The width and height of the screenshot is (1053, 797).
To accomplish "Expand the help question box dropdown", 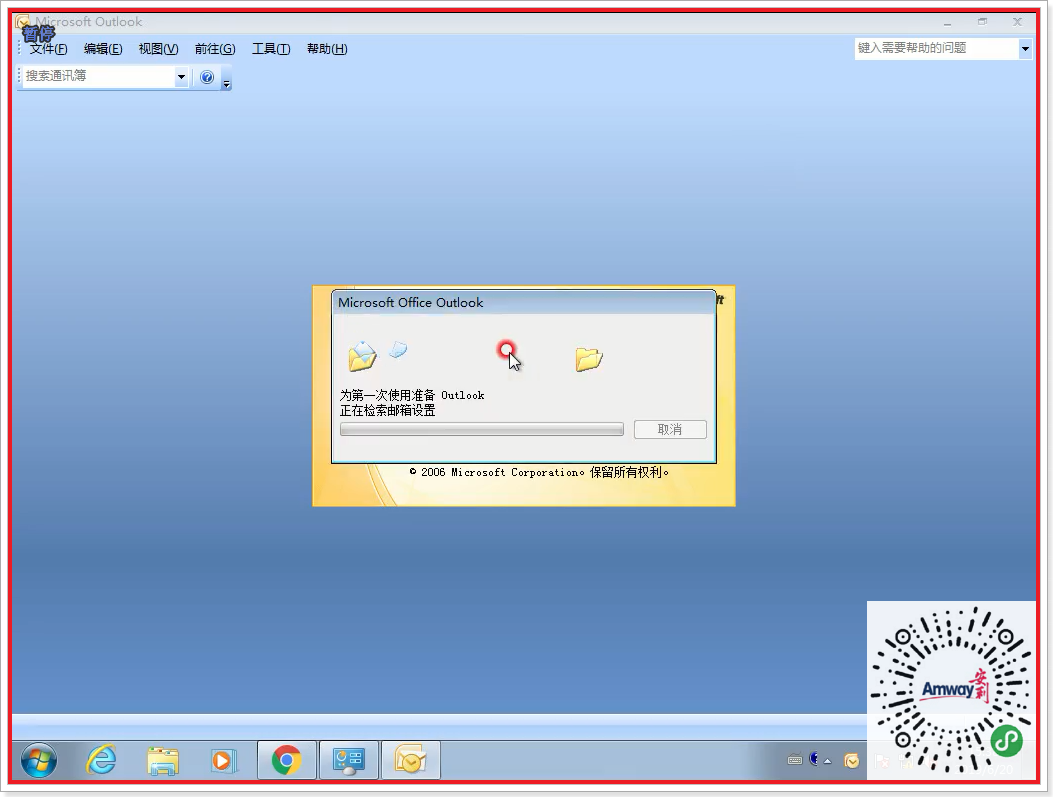I will tap(1025, 48).
